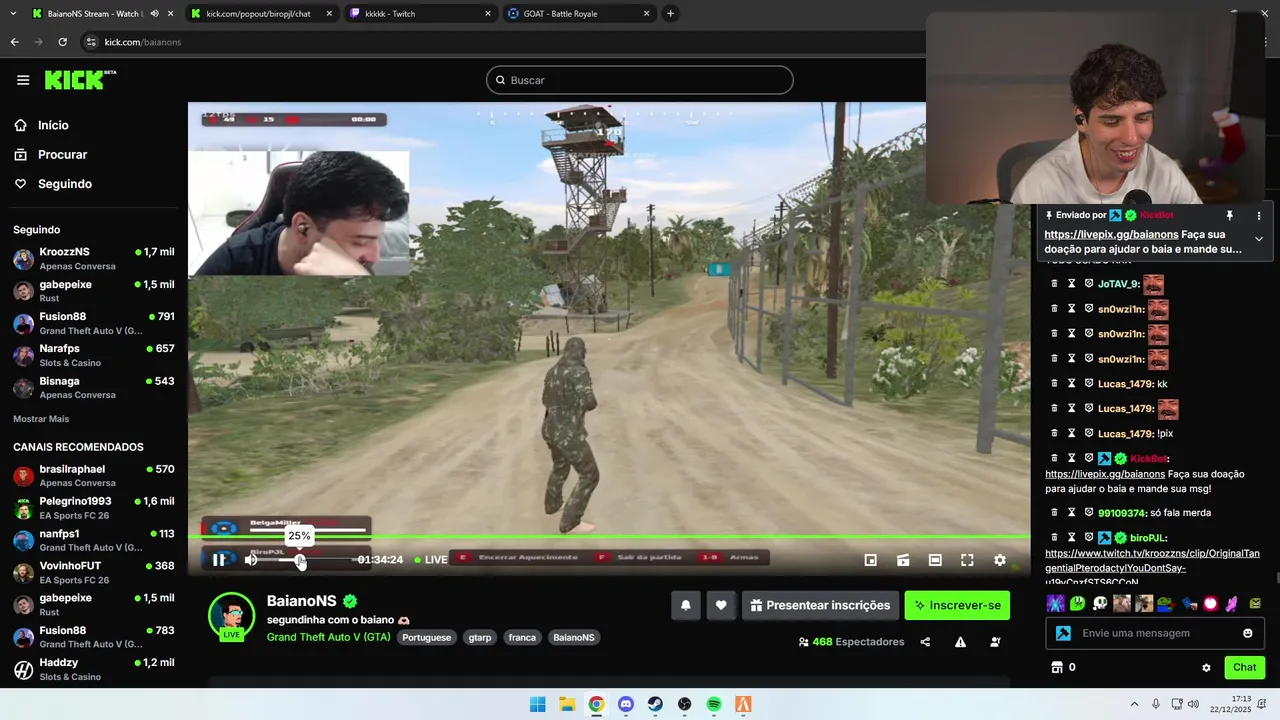Report the stream with the warning triangle icon
This screenshot has height=720, width=1280.
(960, 642)
